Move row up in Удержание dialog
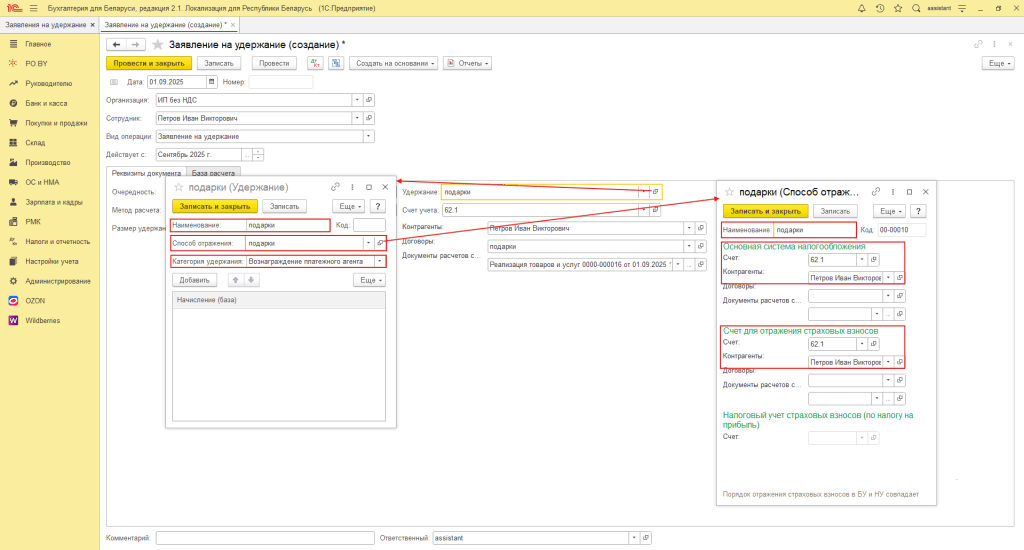The image size is (1024, 550). 235,280
